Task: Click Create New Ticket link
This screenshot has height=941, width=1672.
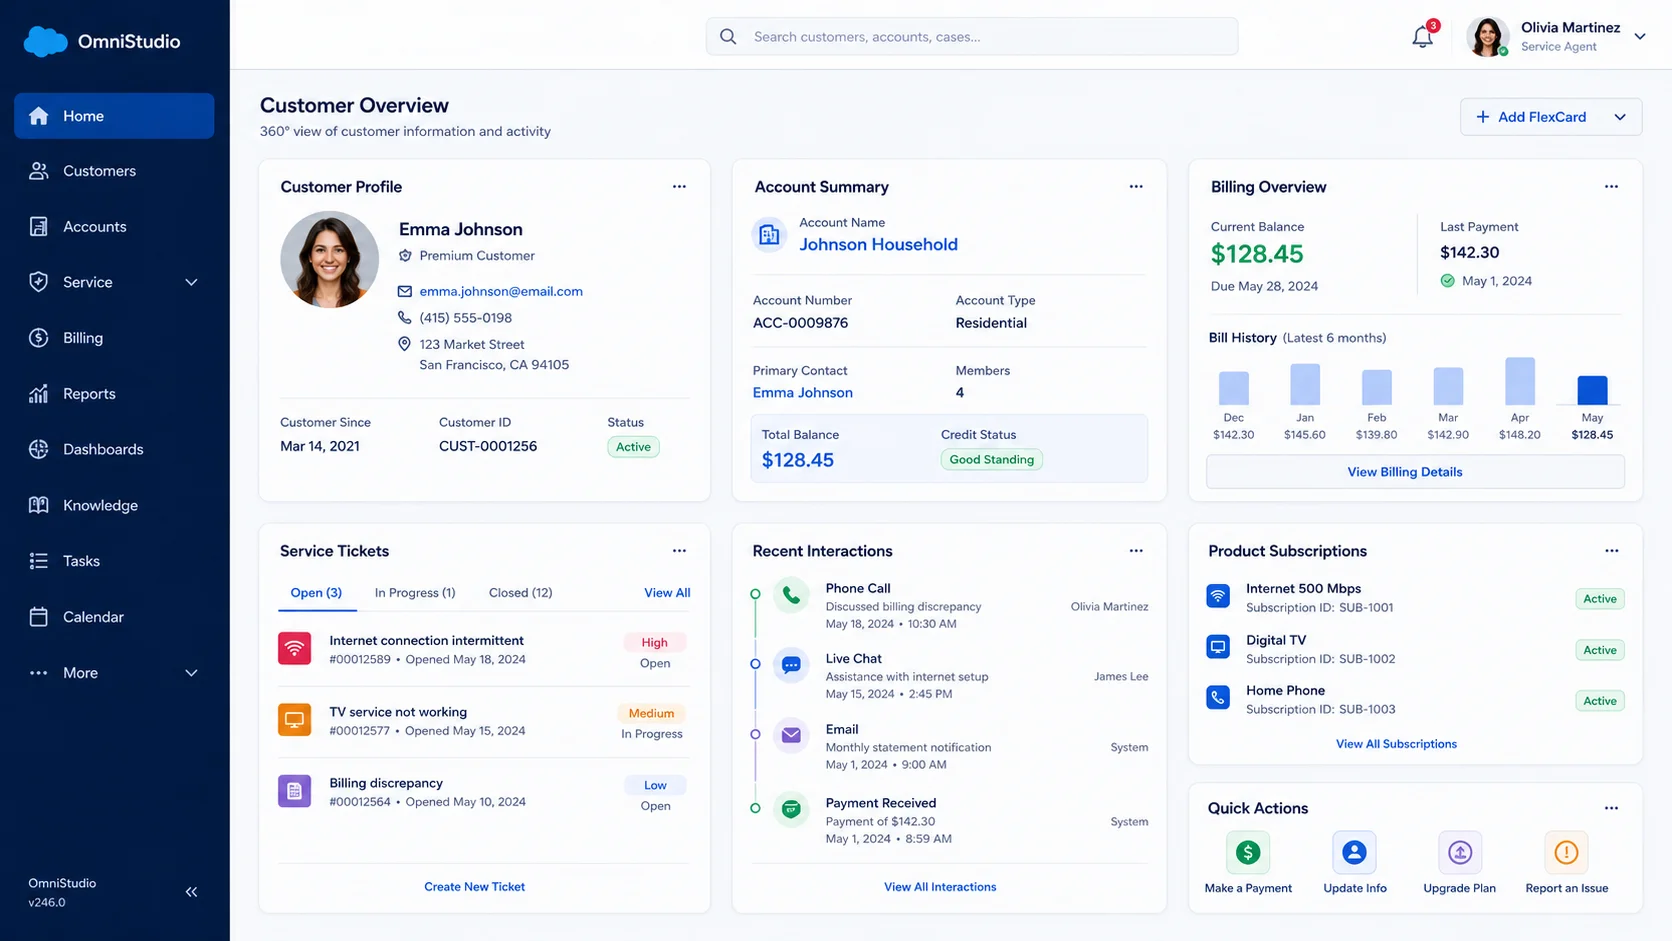Action: click(474, 887)
